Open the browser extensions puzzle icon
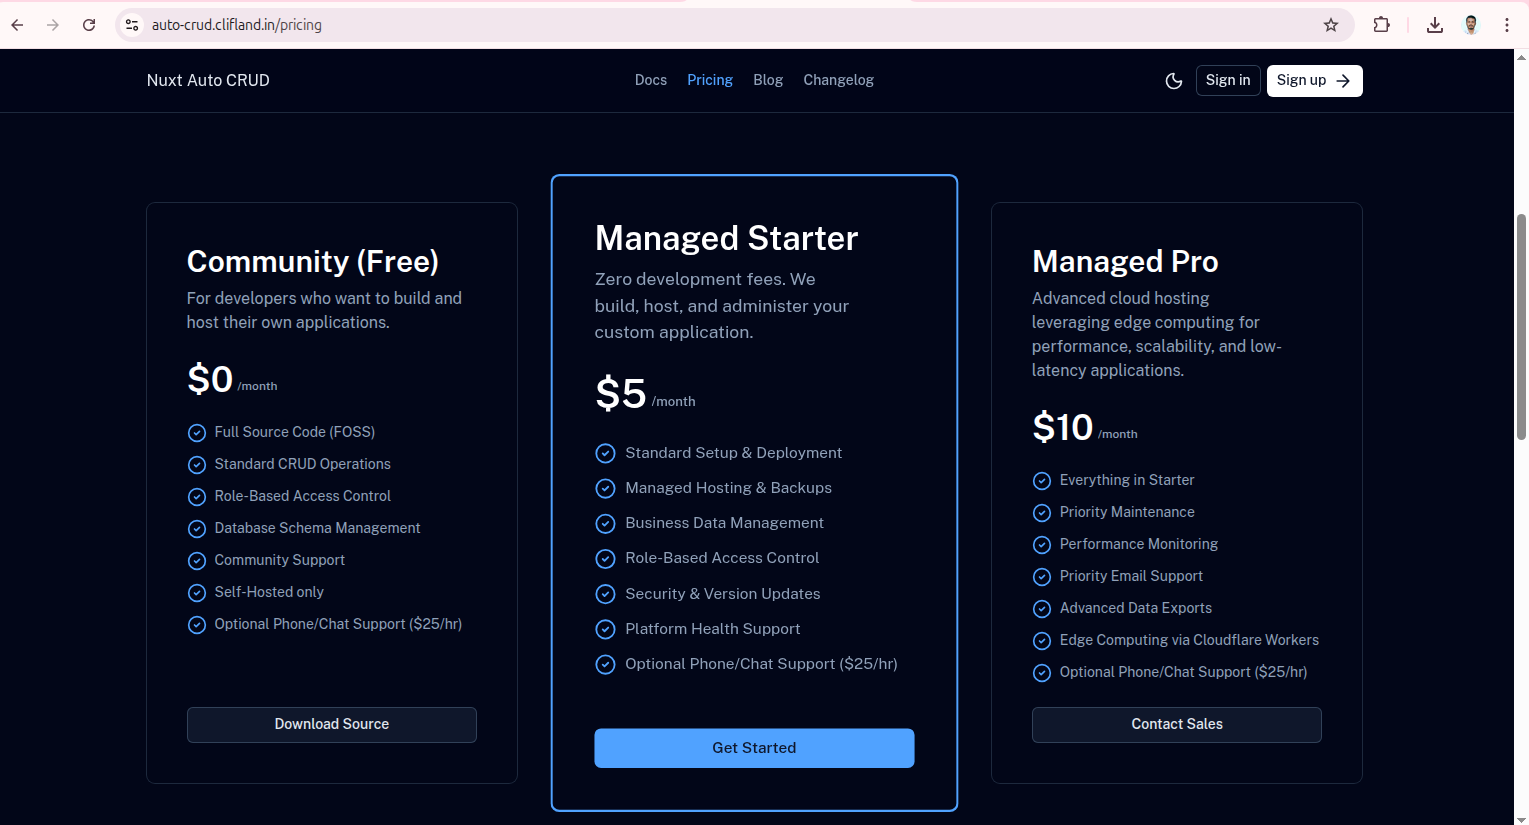This screenshot has width=1529, height=825. 1381,25
